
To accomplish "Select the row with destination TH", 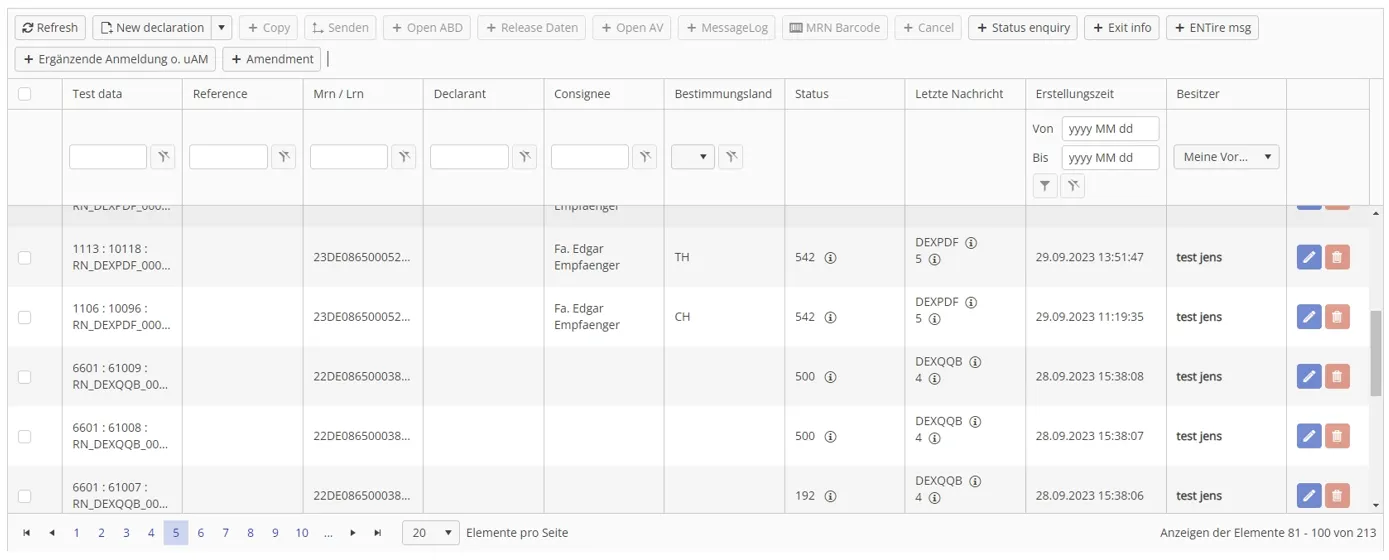I will (25, 257).
